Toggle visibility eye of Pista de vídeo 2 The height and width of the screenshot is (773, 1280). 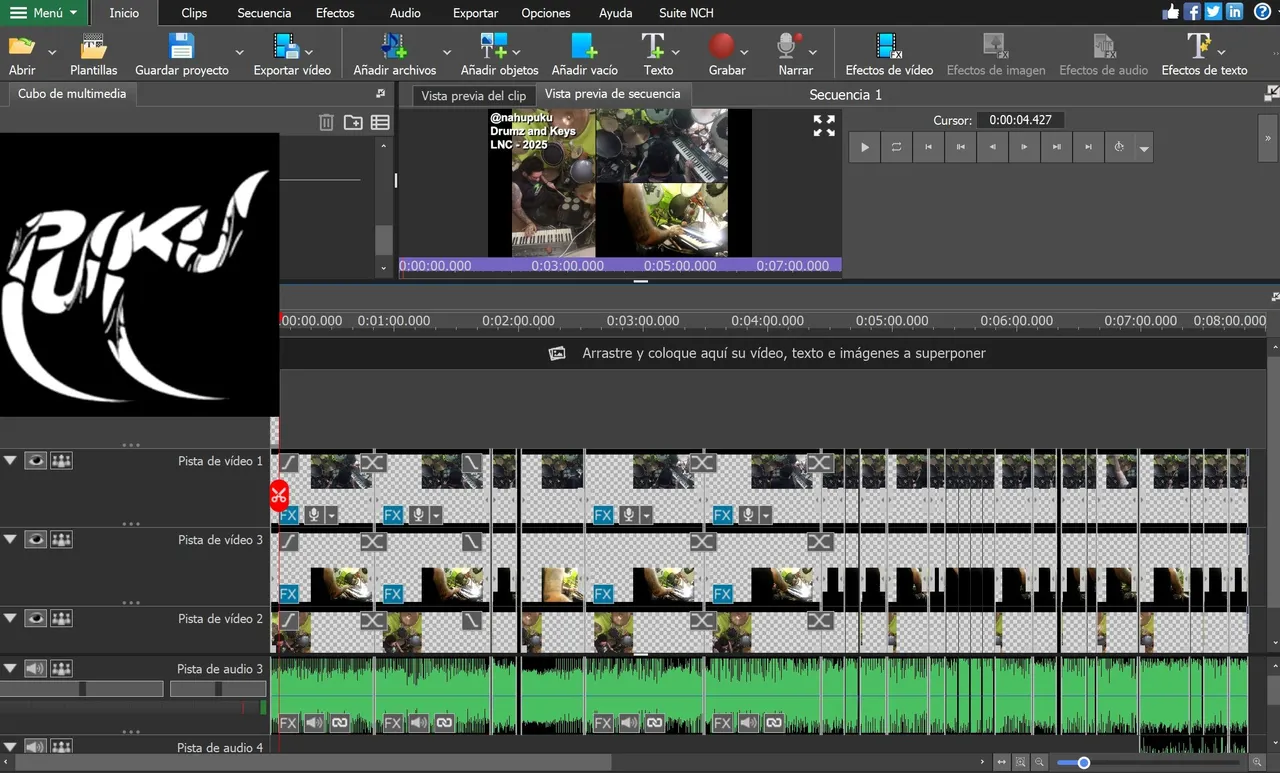click(36, 618)
